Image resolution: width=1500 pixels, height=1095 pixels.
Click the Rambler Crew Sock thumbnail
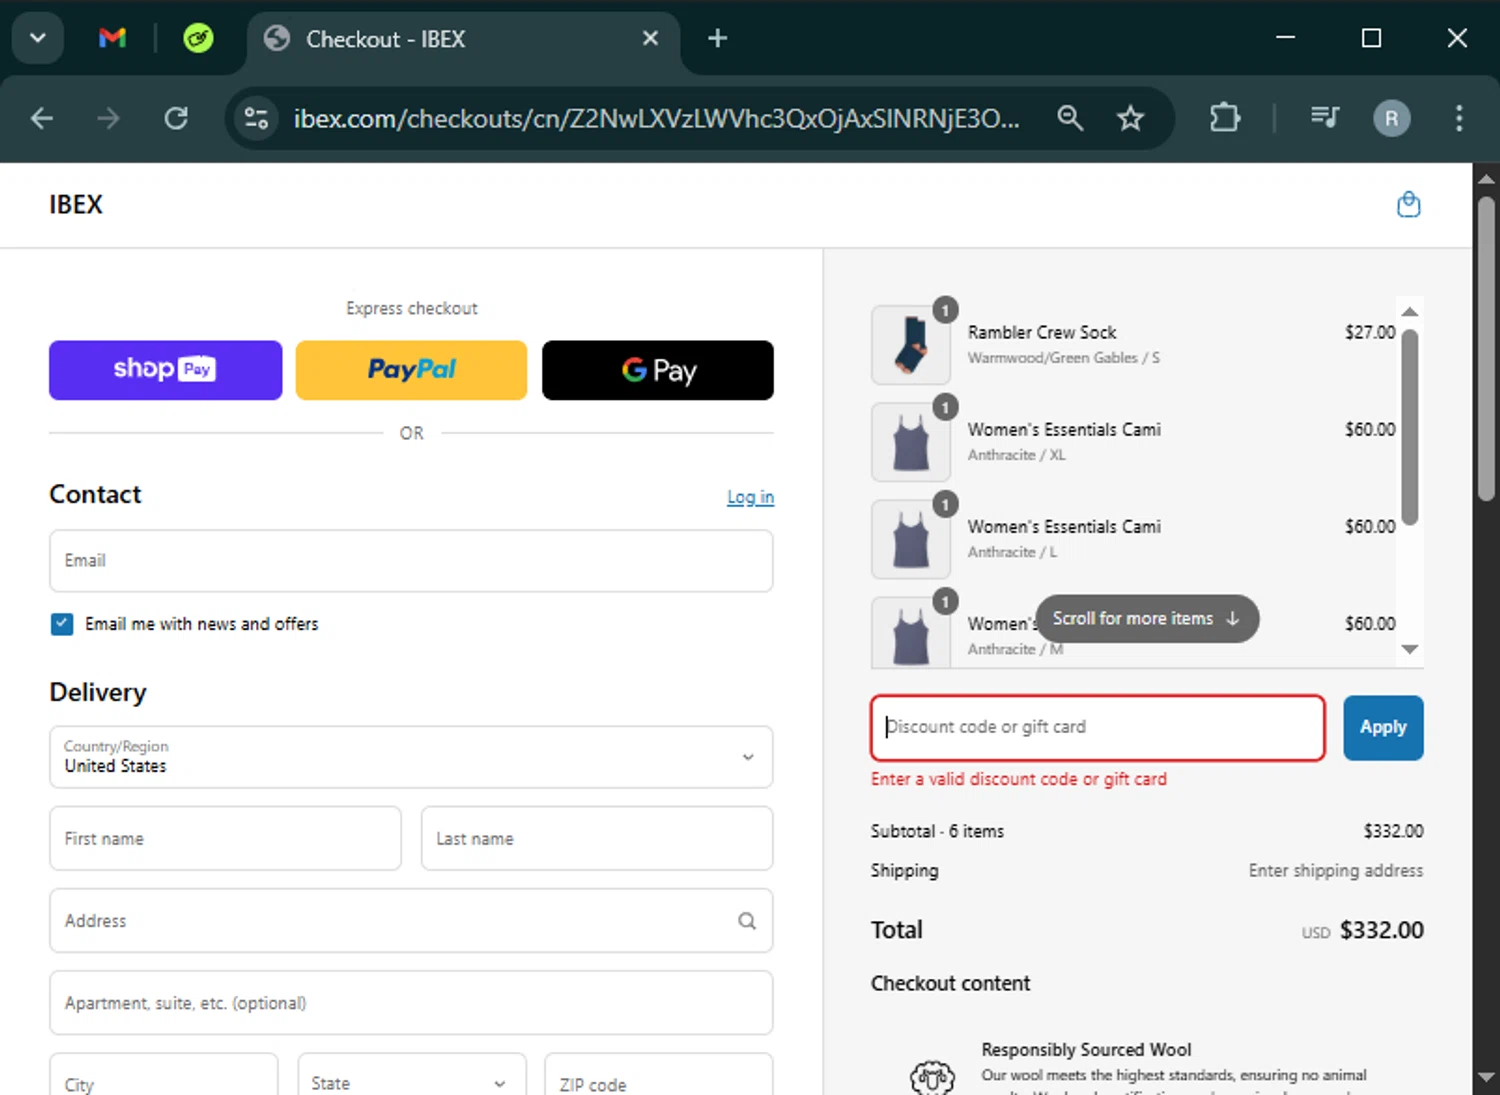point(911,345)
